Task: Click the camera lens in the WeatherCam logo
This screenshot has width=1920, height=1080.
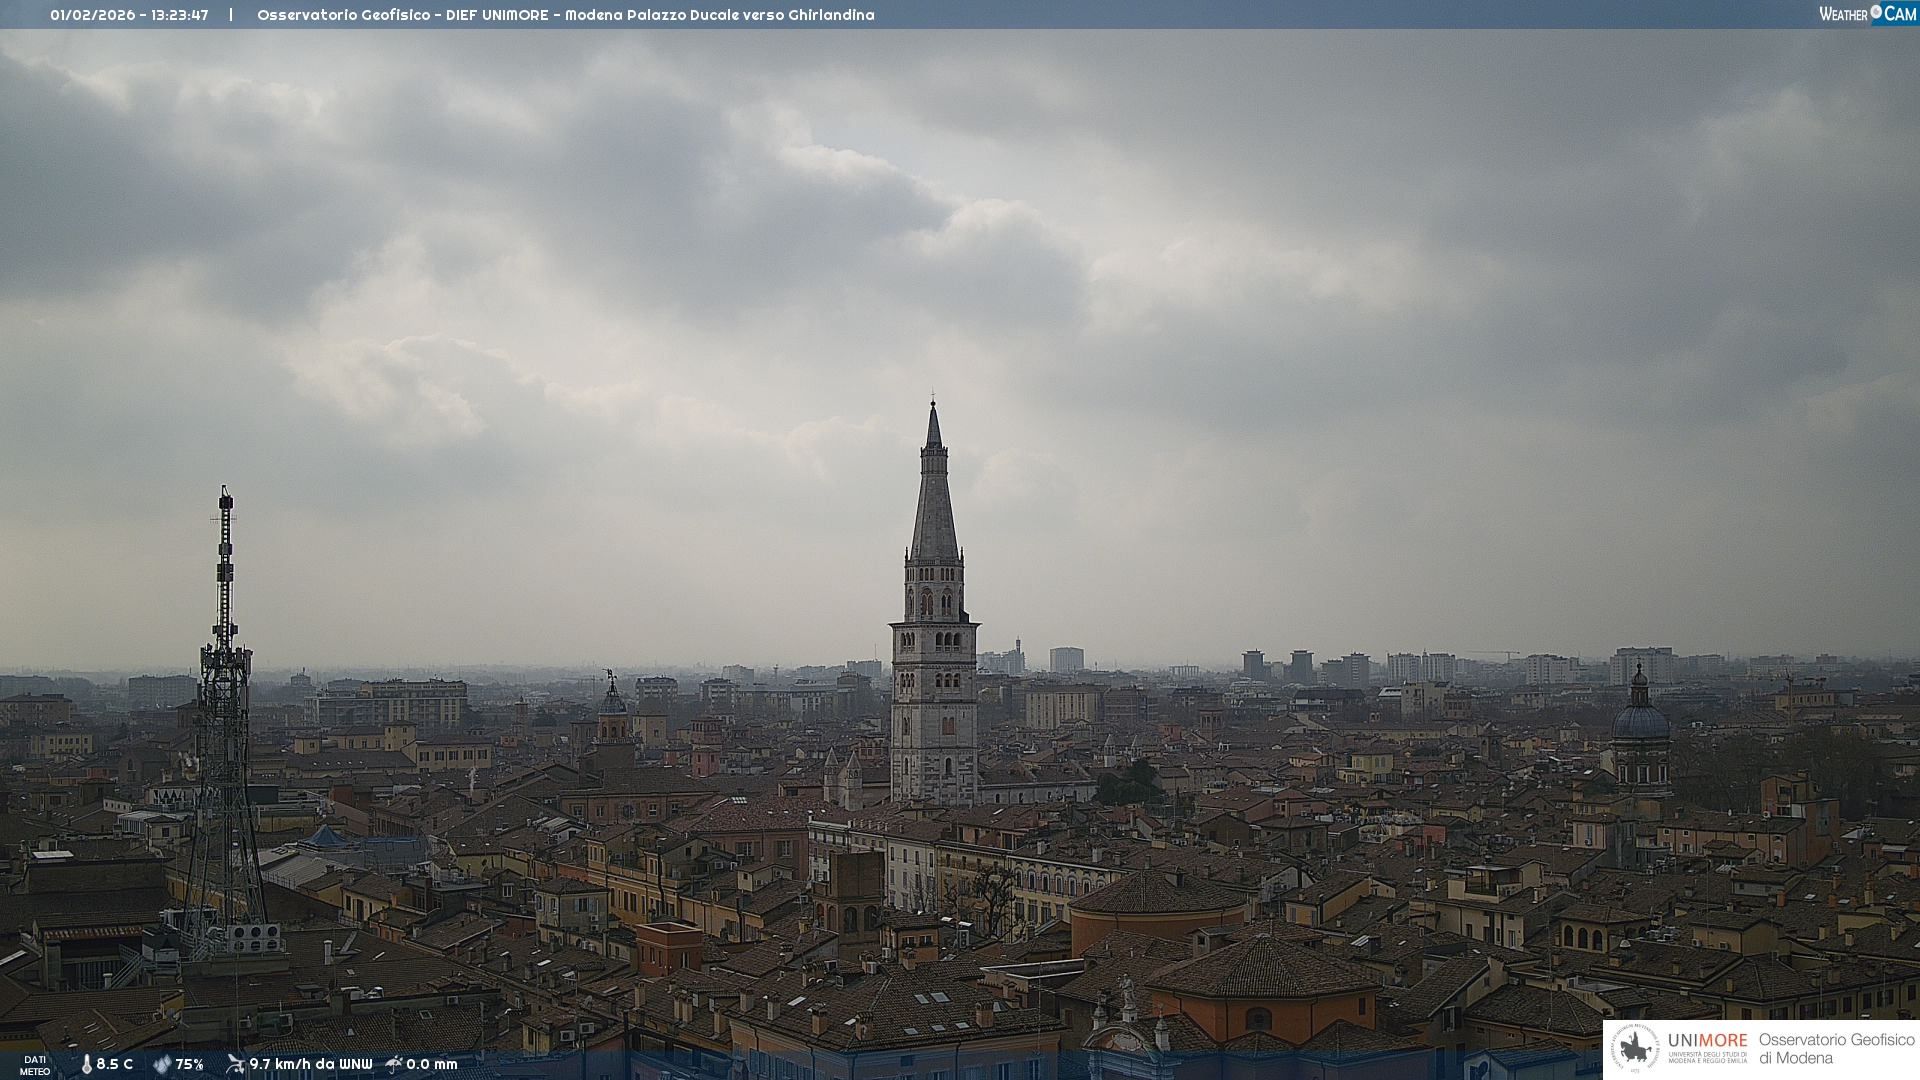Action: pos(1876,12)
